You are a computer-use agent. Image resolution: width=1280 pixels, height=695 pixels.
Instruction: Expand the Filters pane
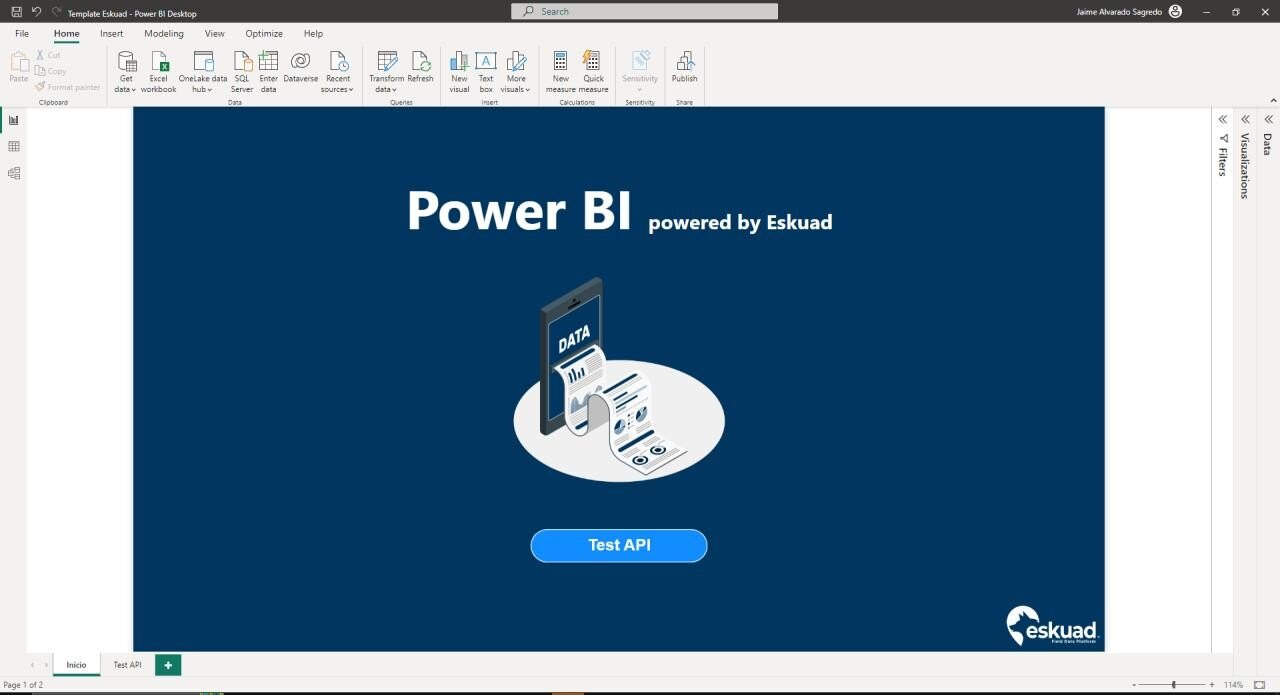[x=1222, y=119]
